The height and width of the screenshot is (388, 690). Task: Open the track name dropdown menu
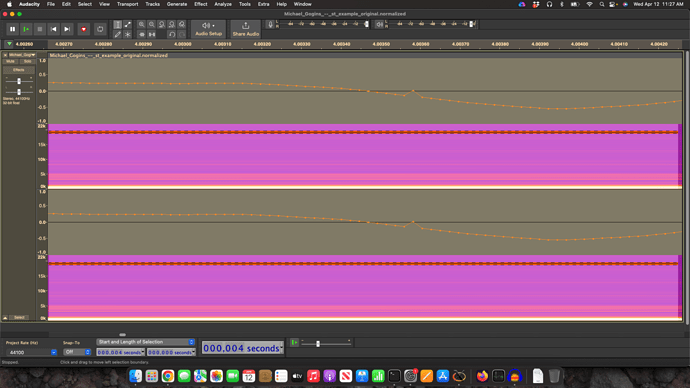(21, 55)
